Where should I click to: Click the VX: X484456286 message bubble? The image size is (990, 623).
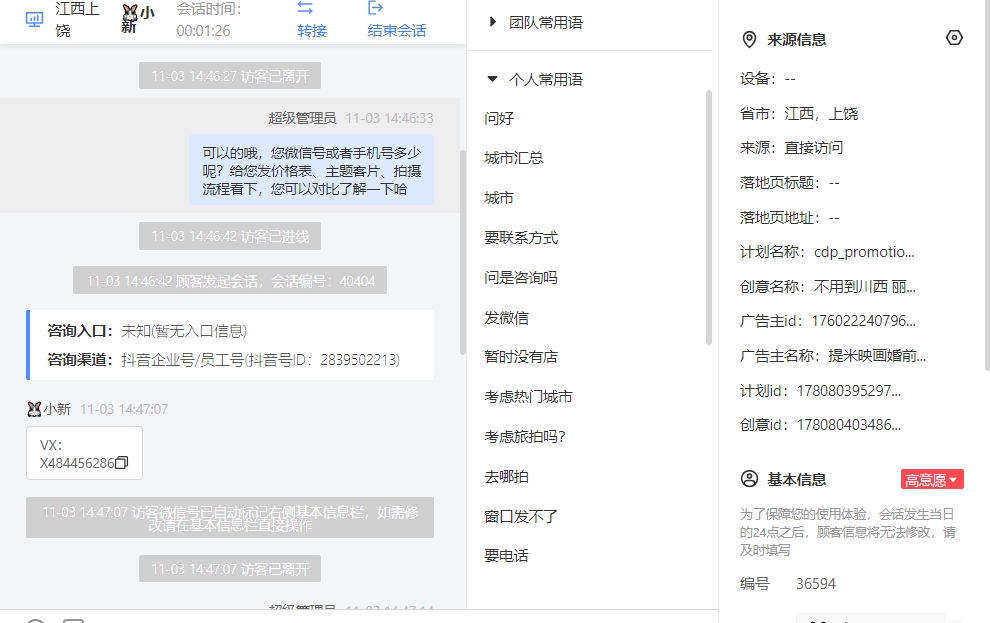coord(84,453)
